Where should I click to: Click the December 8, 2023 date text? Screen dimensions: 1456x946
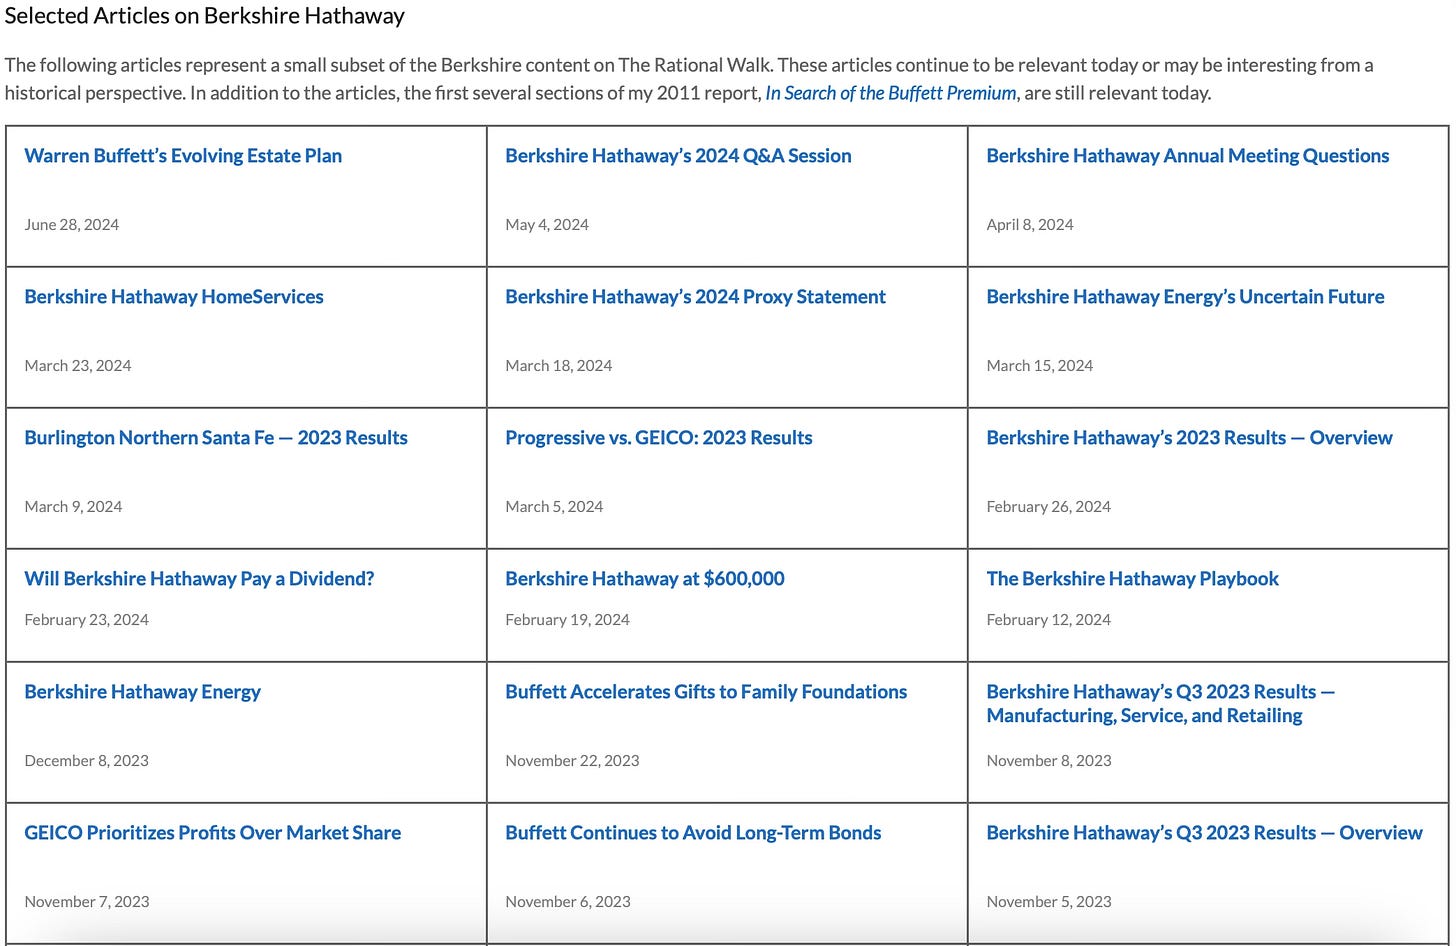tap(86, 761)
